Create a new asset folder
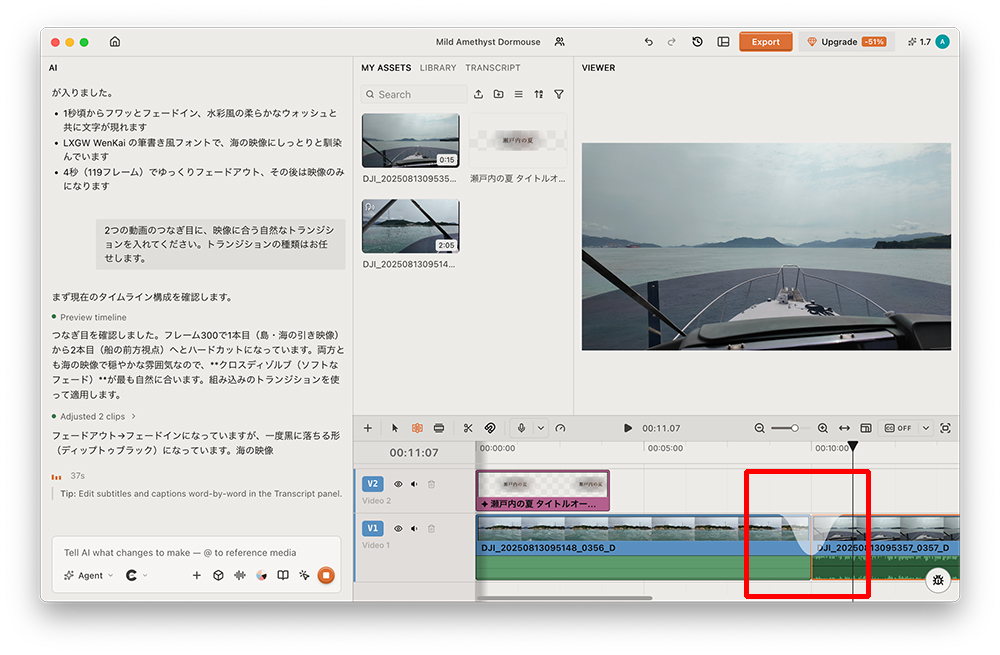The image size is (1000, 655). coord(499,94)
